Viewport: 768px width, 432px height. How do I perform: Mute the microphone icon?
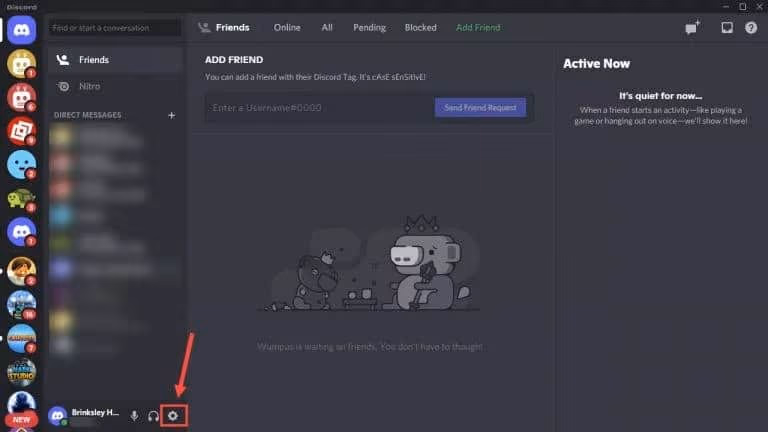[134, 416]
